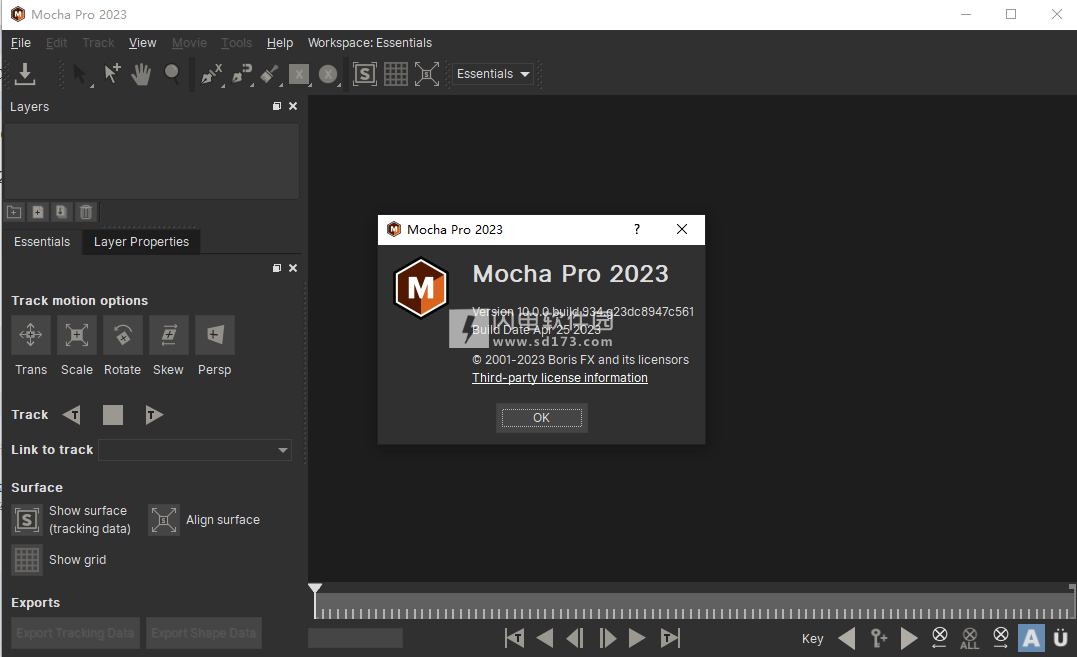
Task: Click the Align surface button in Surface section
Action: (164, 520)
